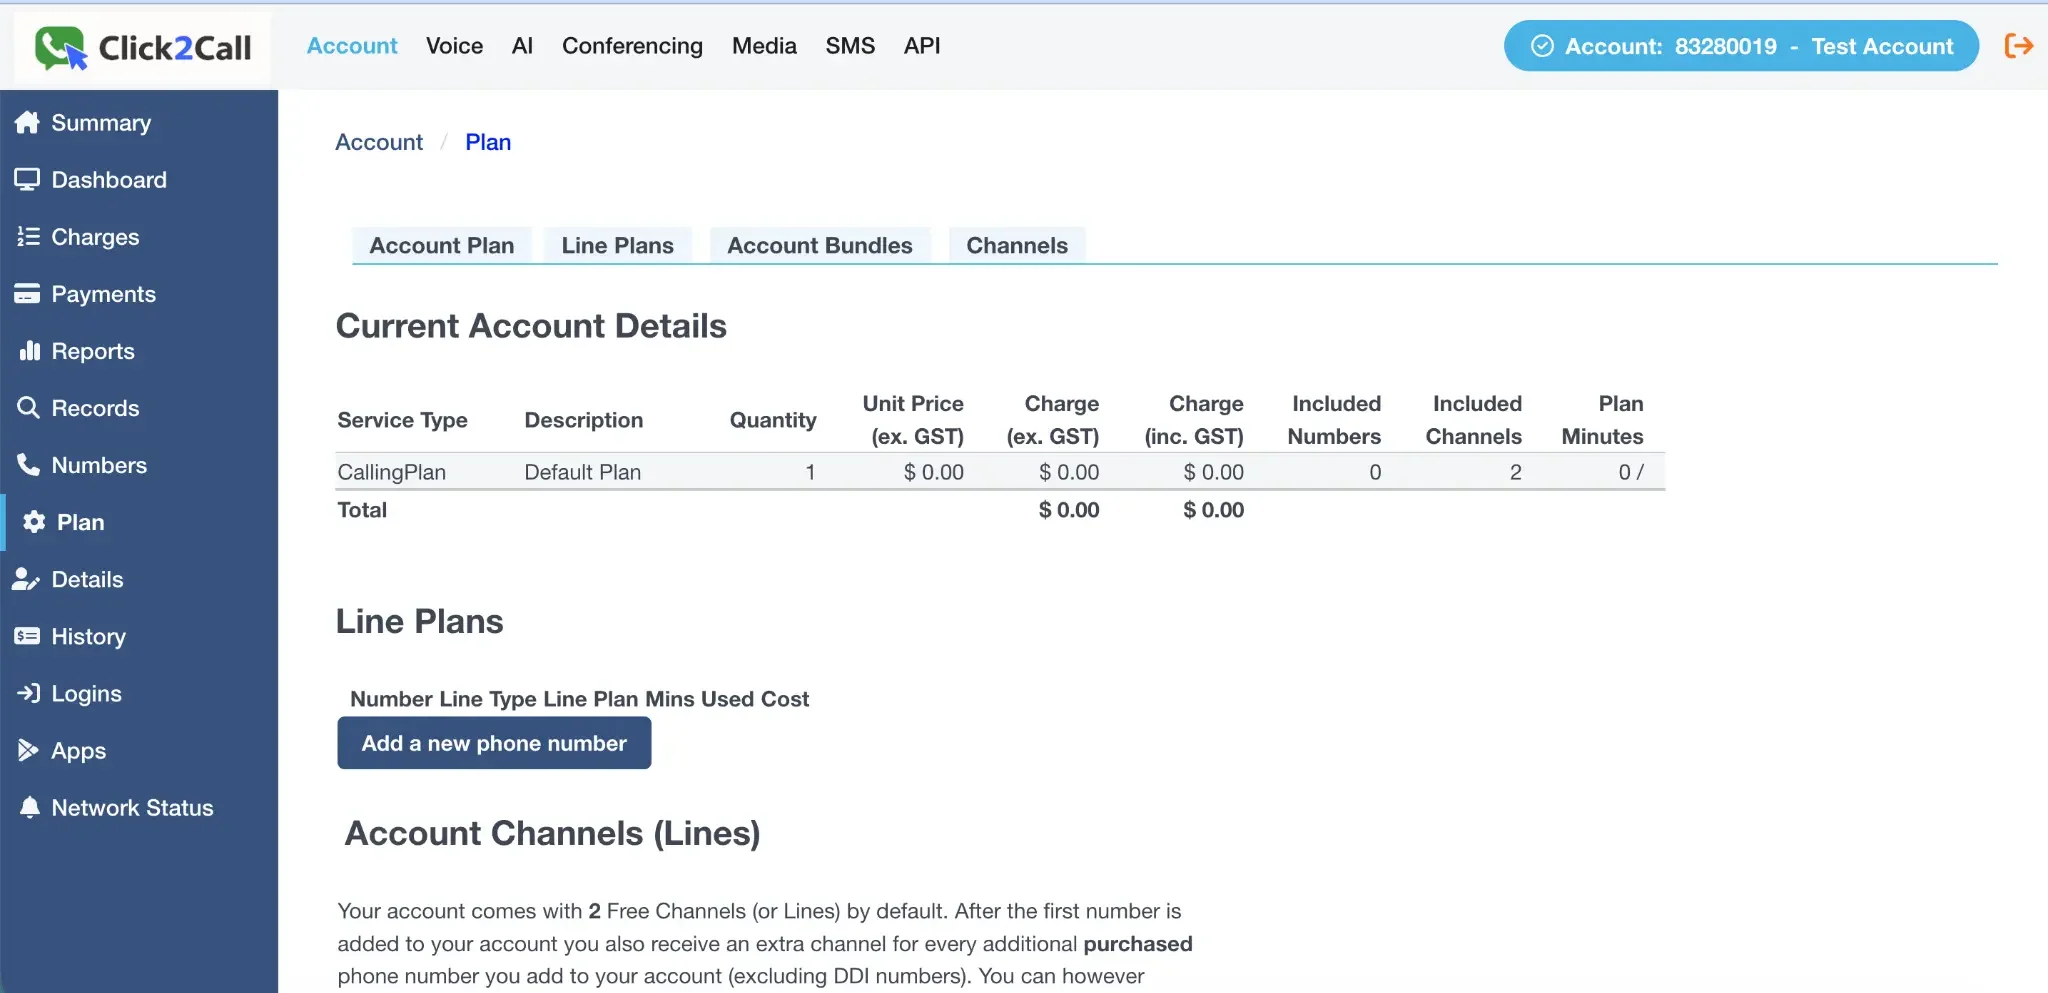Click the Logins arrow icon
This screenshot has height=993, width=2048.
tap(29, 693)
